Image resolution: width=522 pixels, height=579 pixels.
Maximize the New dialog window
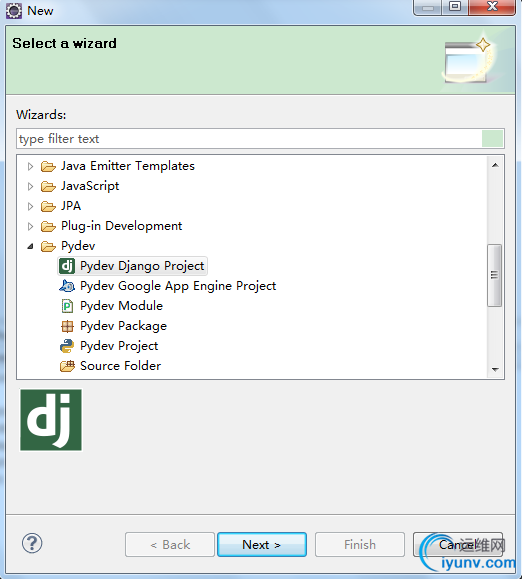(455, 7)
